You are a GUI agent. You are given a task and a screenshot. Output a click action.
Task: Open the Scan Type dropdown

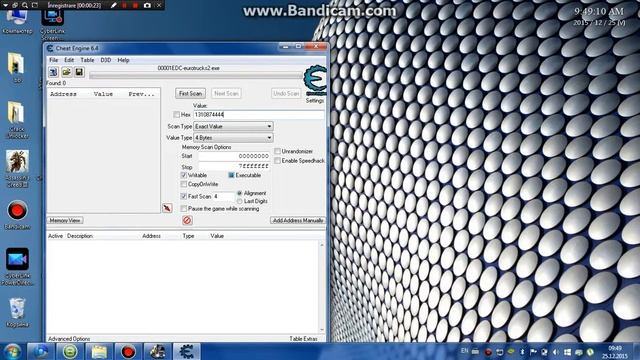233,127
